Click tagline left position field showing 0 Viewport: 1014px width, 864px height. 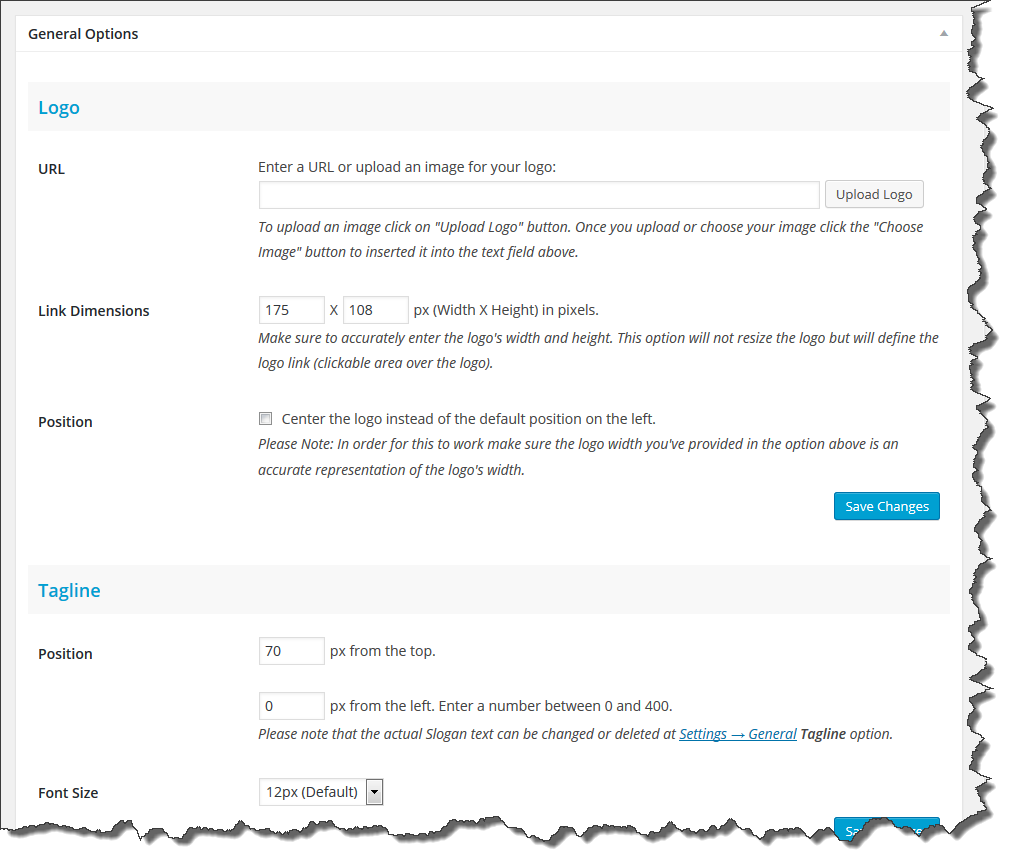click(291, 706)
